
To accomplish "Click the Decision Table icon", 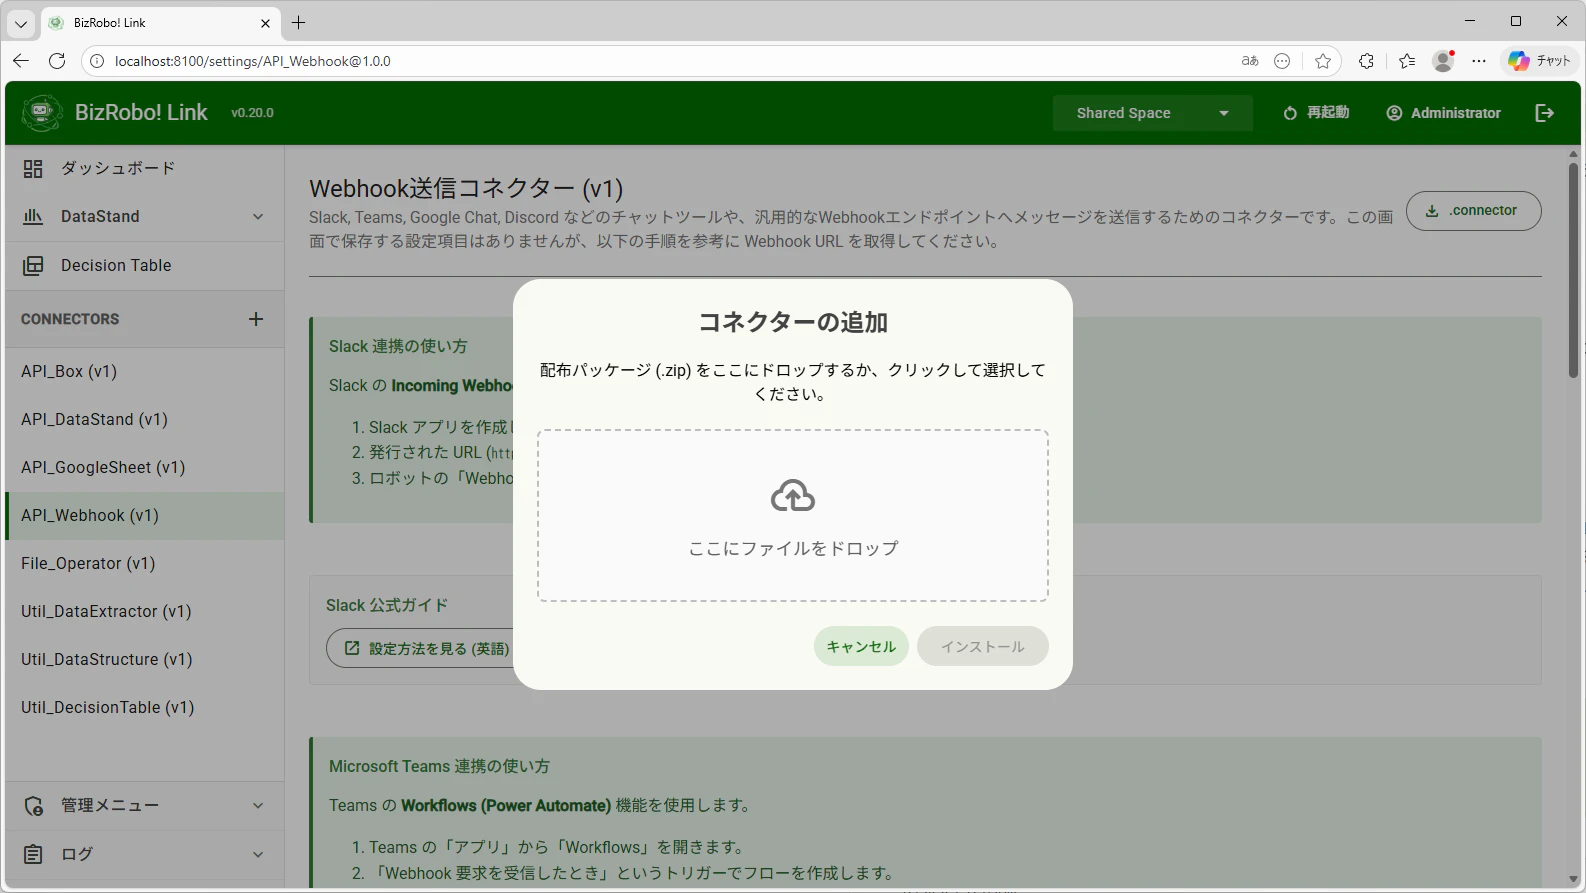I will click(33, 266).
